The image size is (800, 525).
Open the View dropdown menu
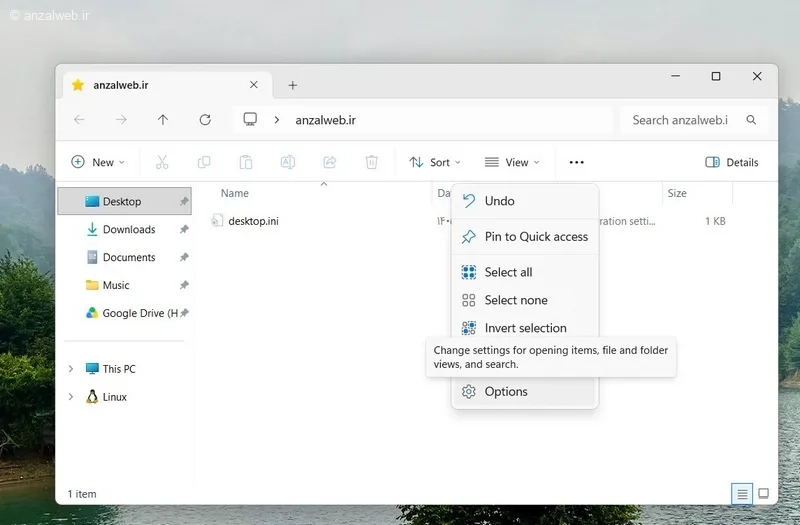512,162
